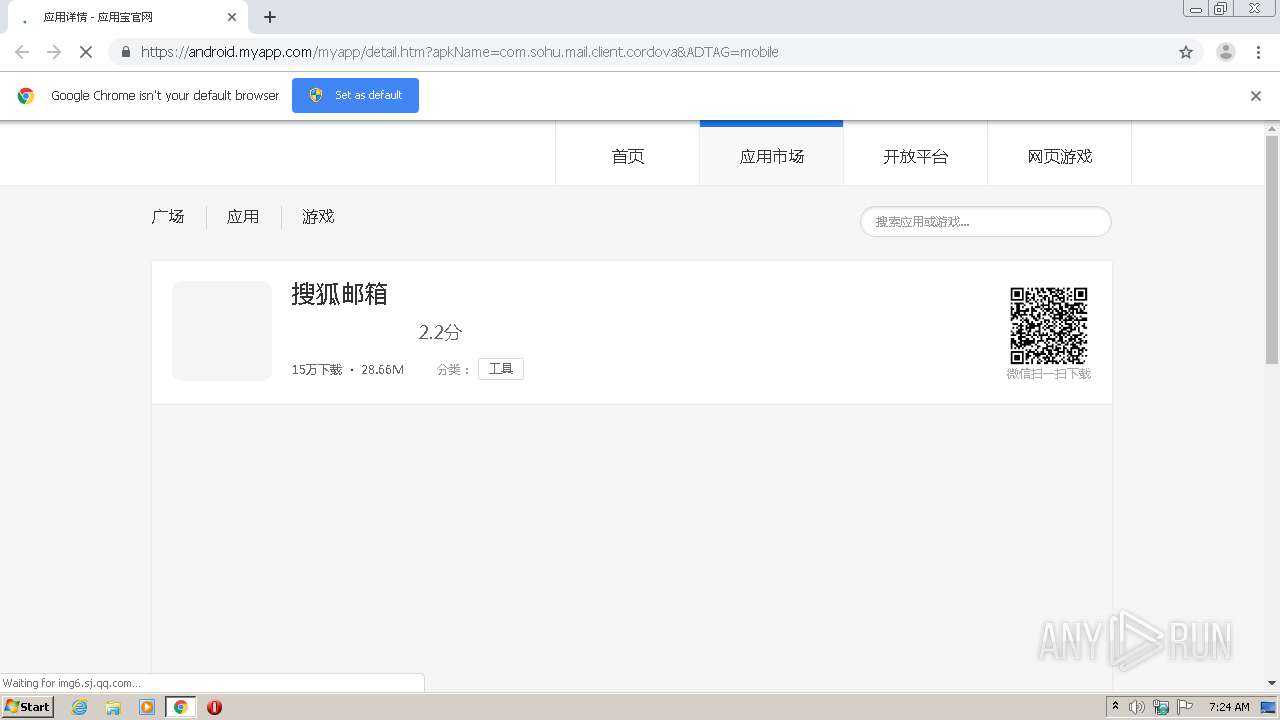Launch Internet Explorer from taskbar
The image size is (1280, 720).
[80, 707]
